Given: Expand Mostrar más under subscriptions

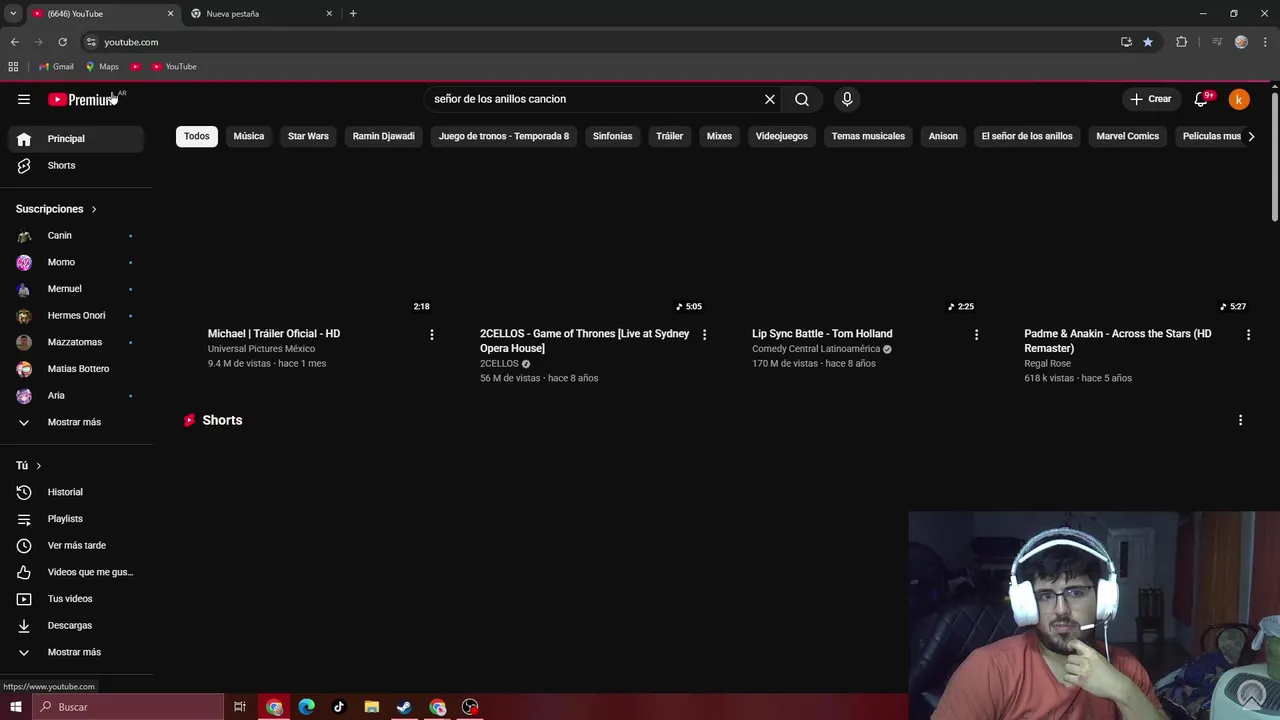Looking at the screenshot, I should pos(76,422).
